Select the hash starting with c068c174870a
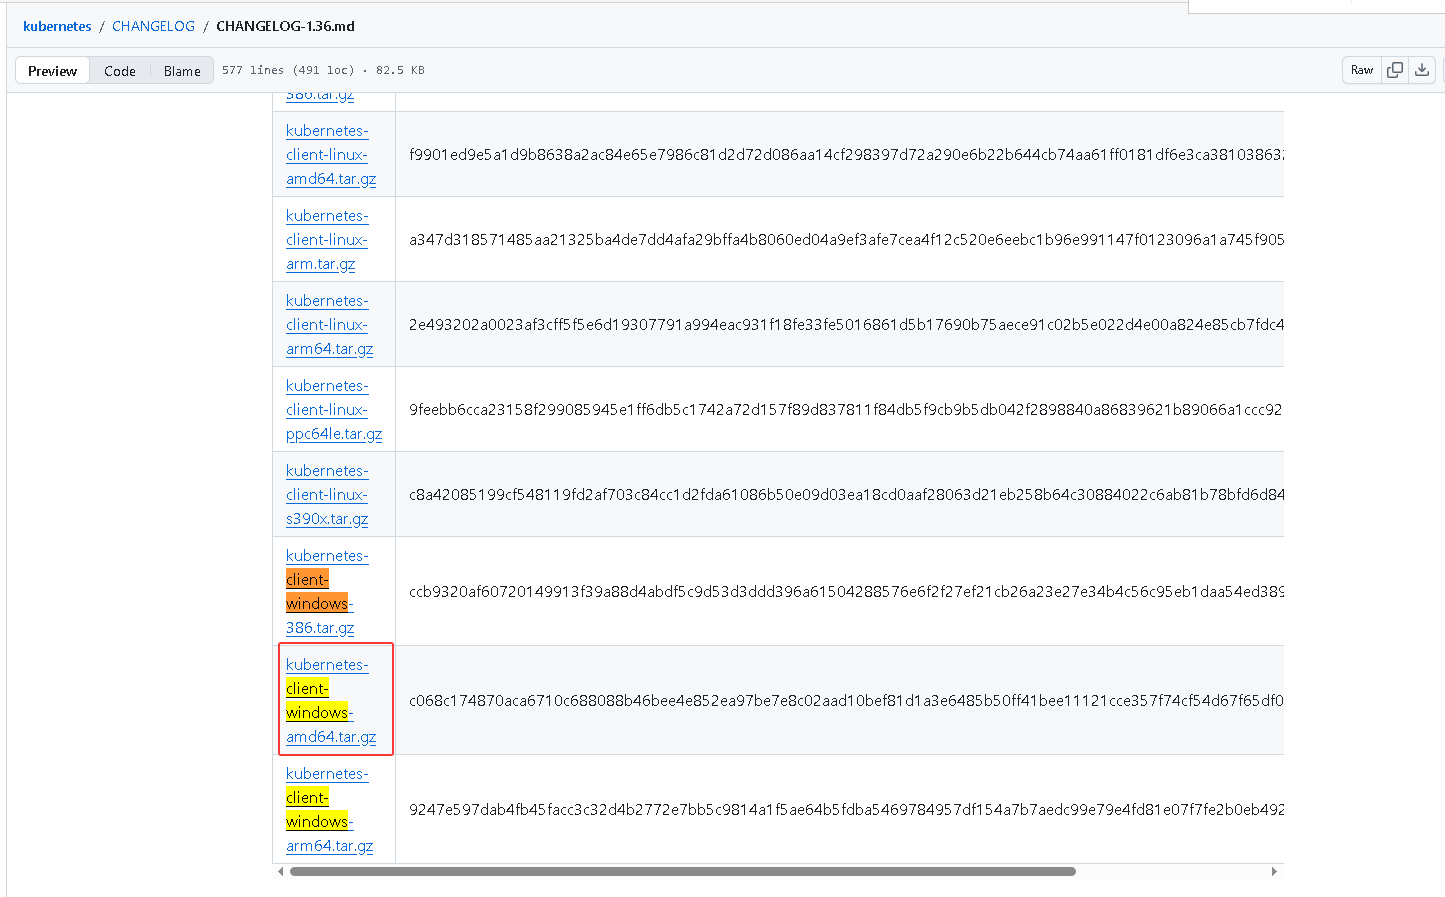 [846, 701]
